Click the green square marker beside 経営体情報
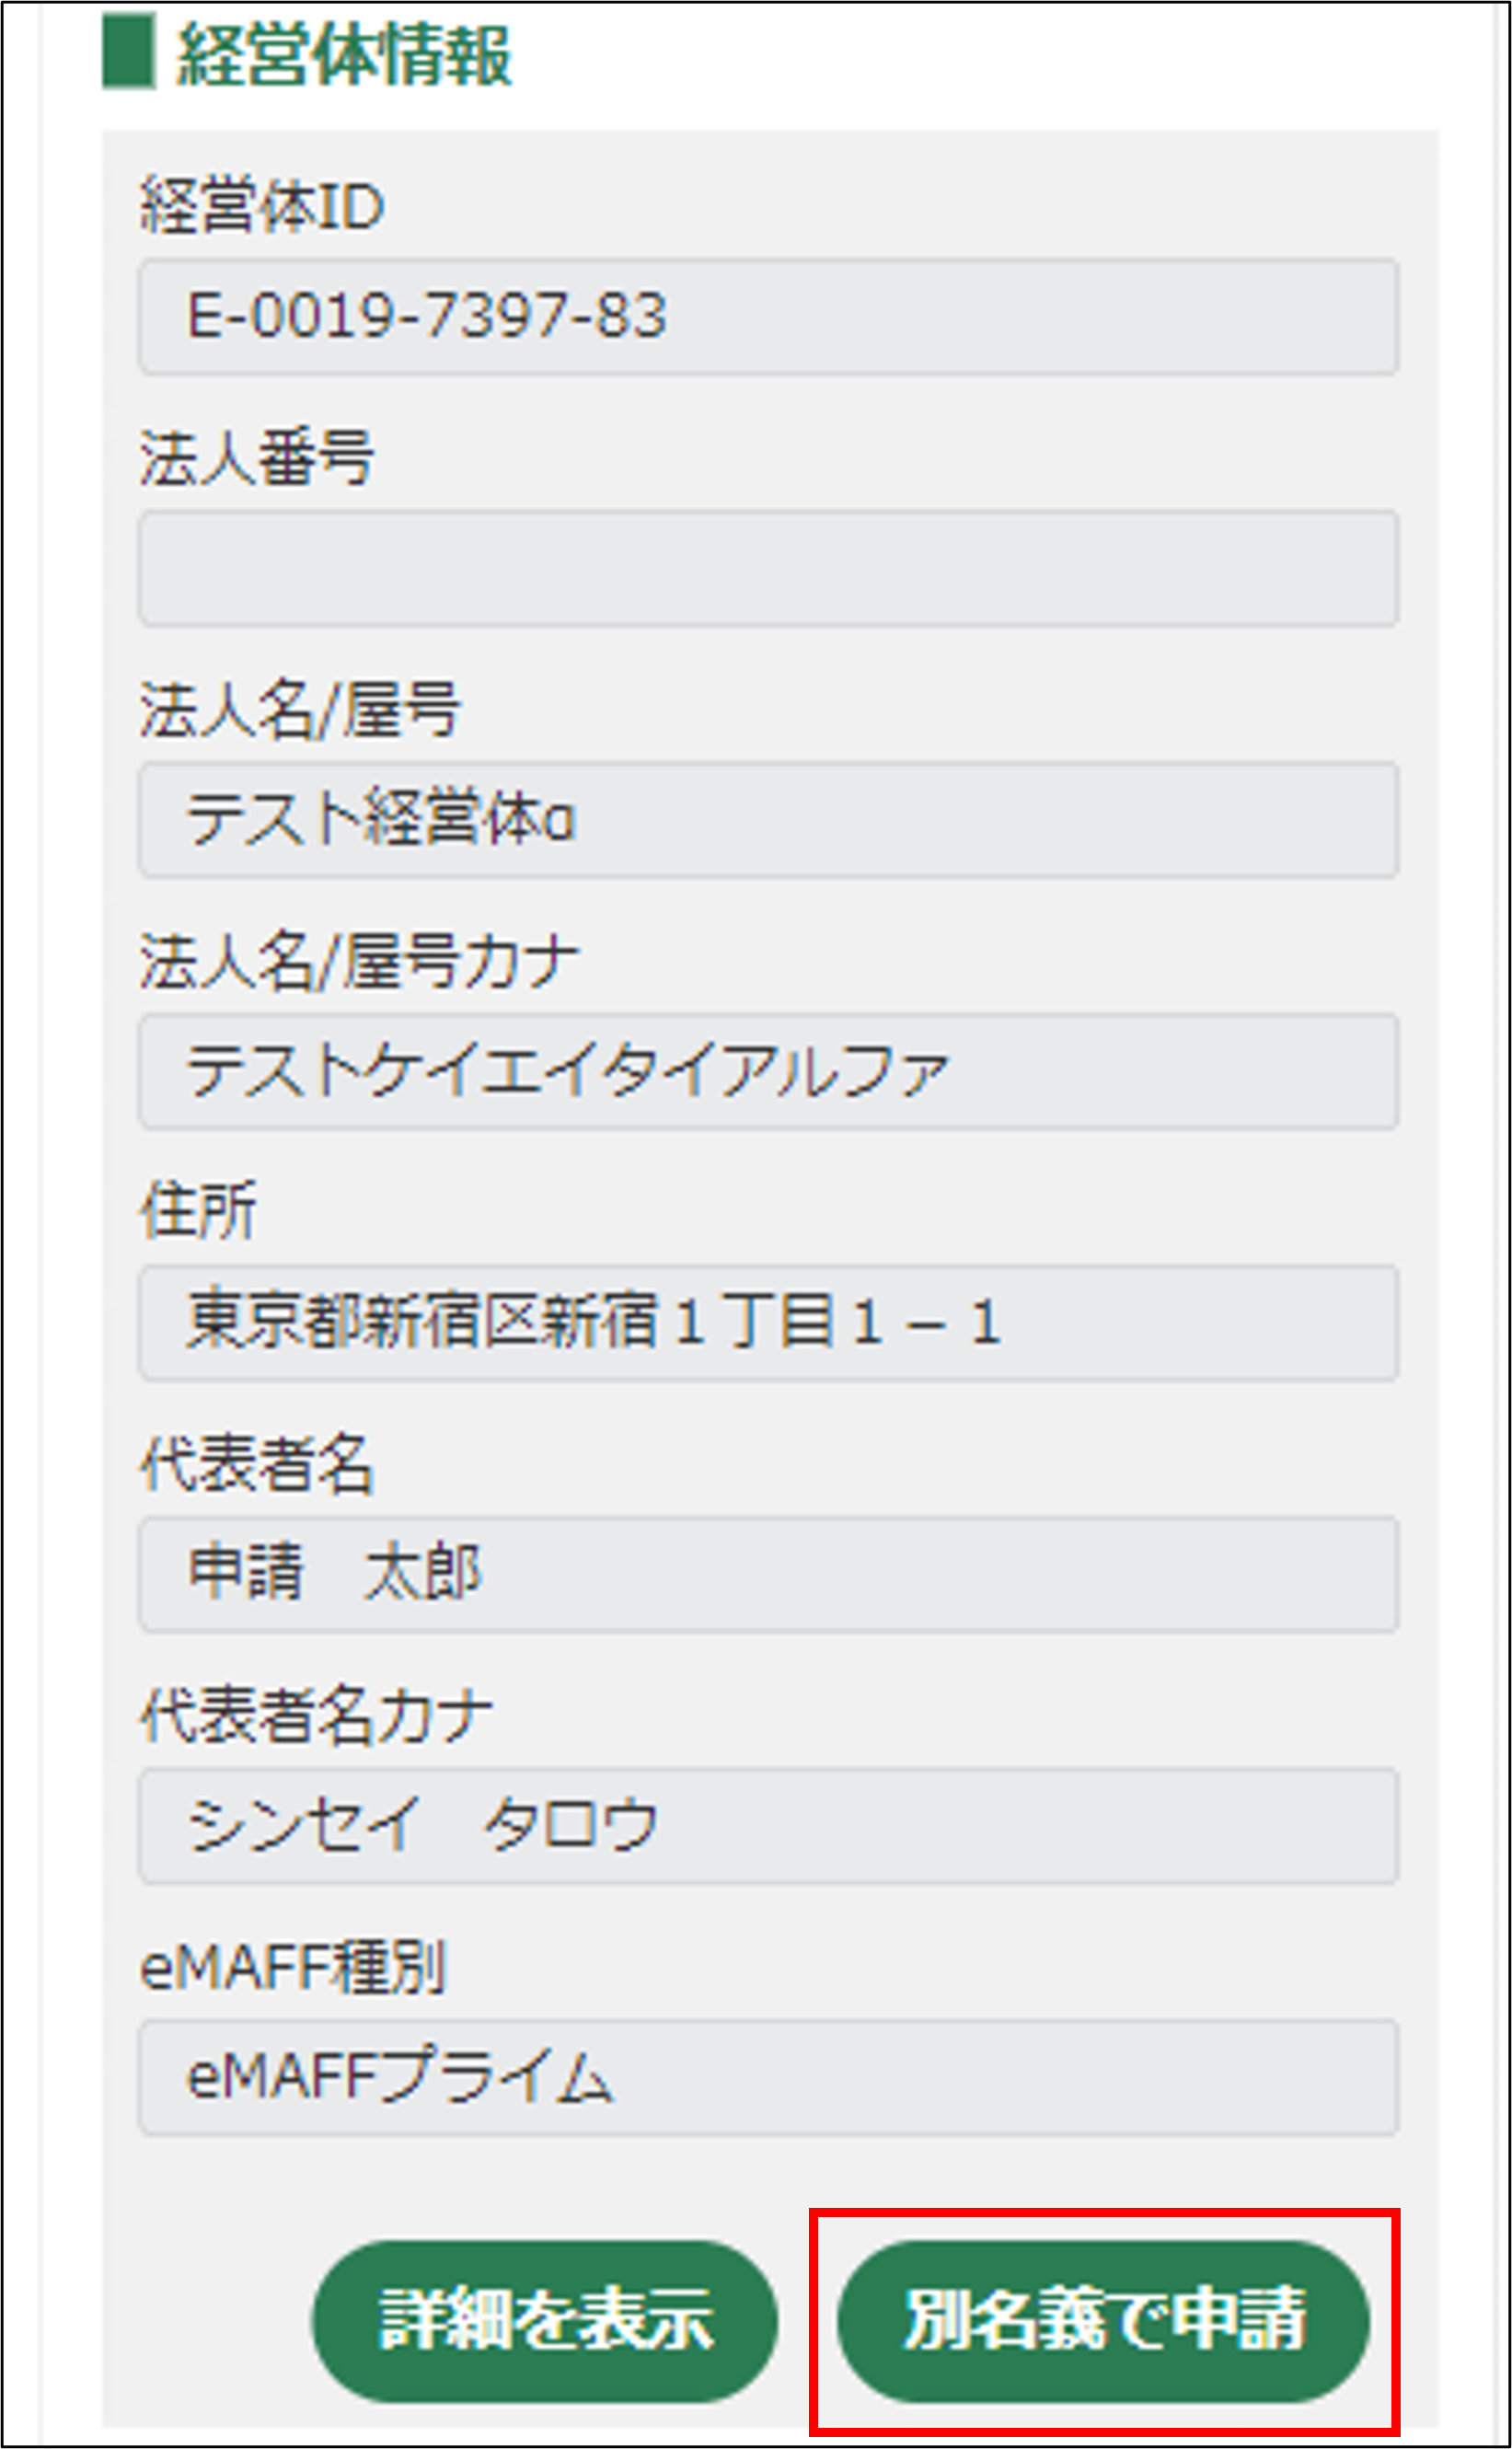The height and width of the screenshot is (2449, 1512). coord(128,52)
